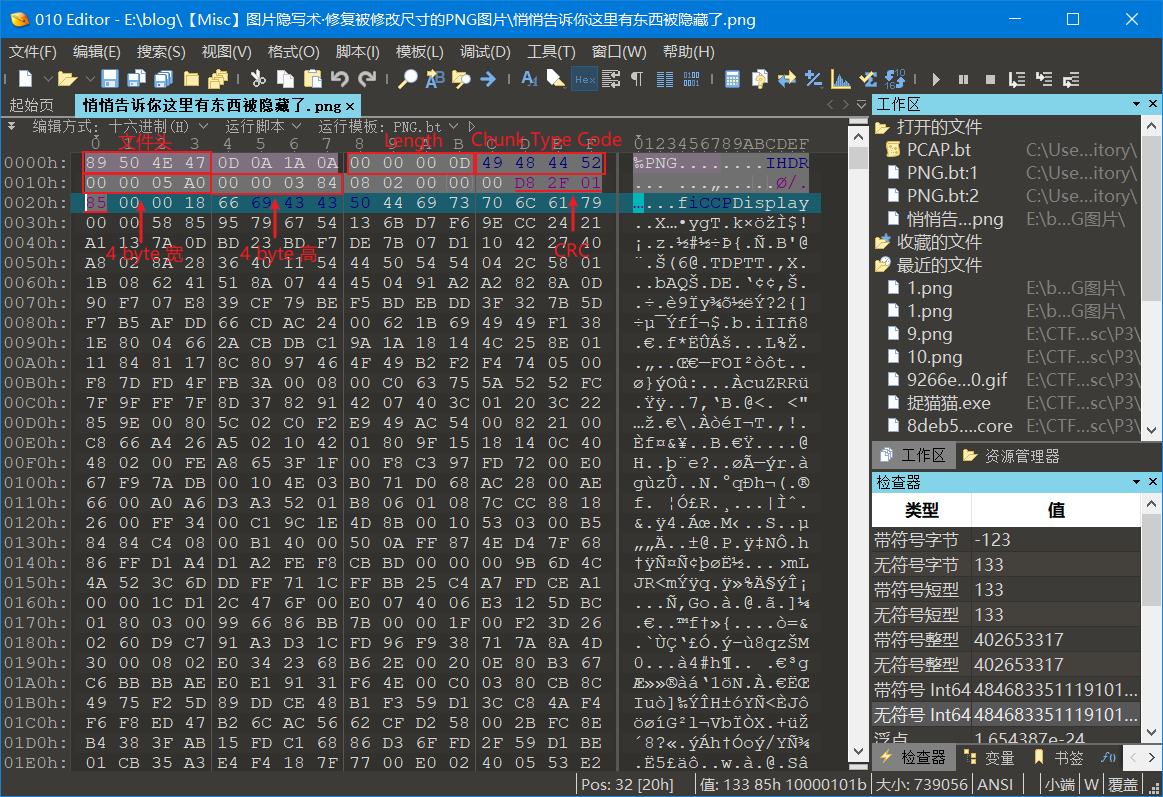Open the 文件(F) menu
The height and width of the screenshot is (797, 1163).
pos(33,52)
